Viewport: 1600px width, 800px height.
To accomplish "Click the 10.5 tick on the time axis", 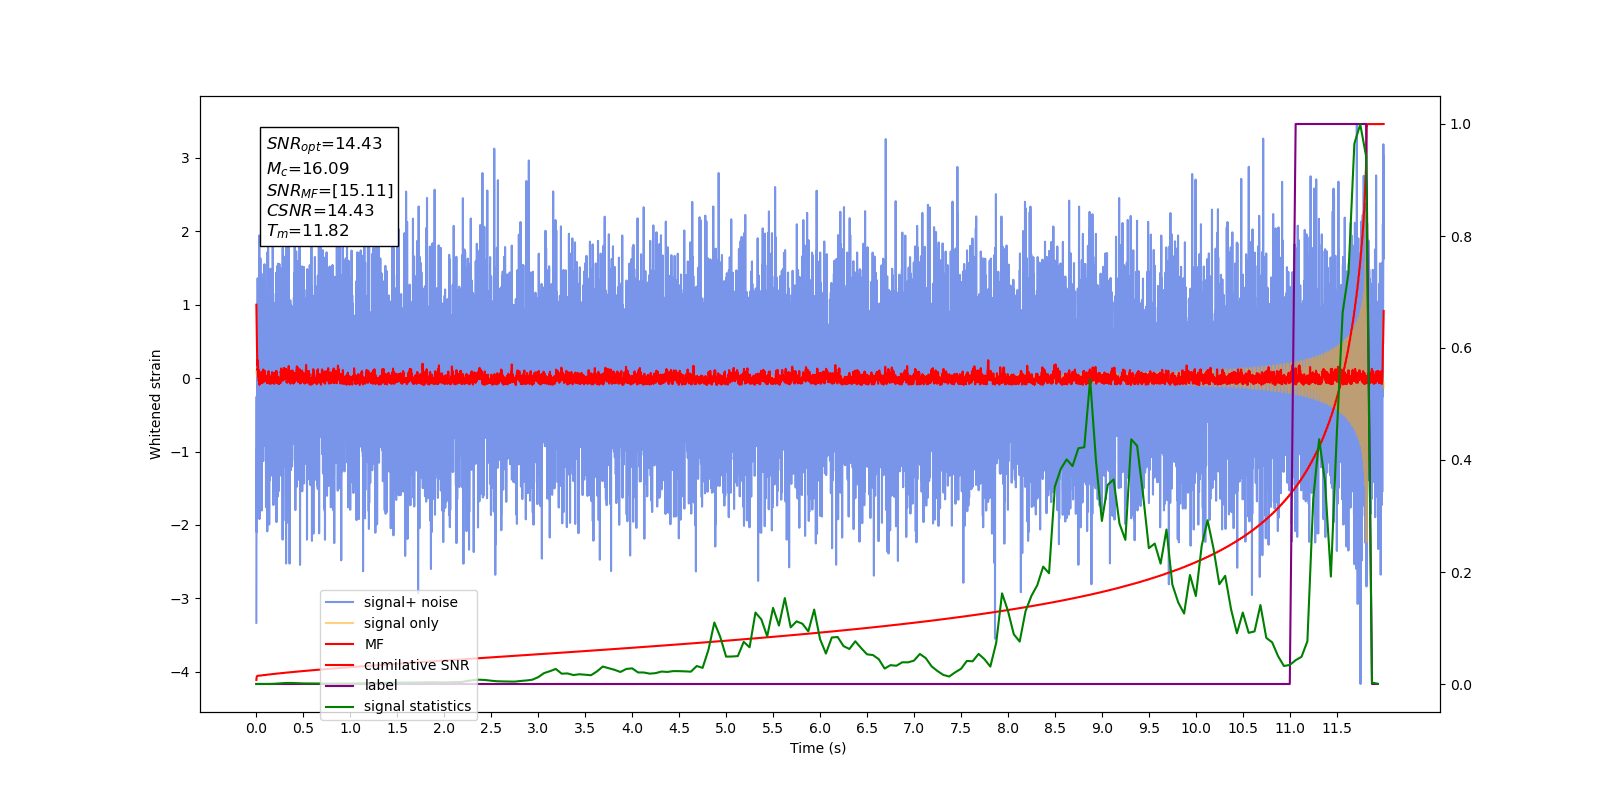I will [1243, 728].
